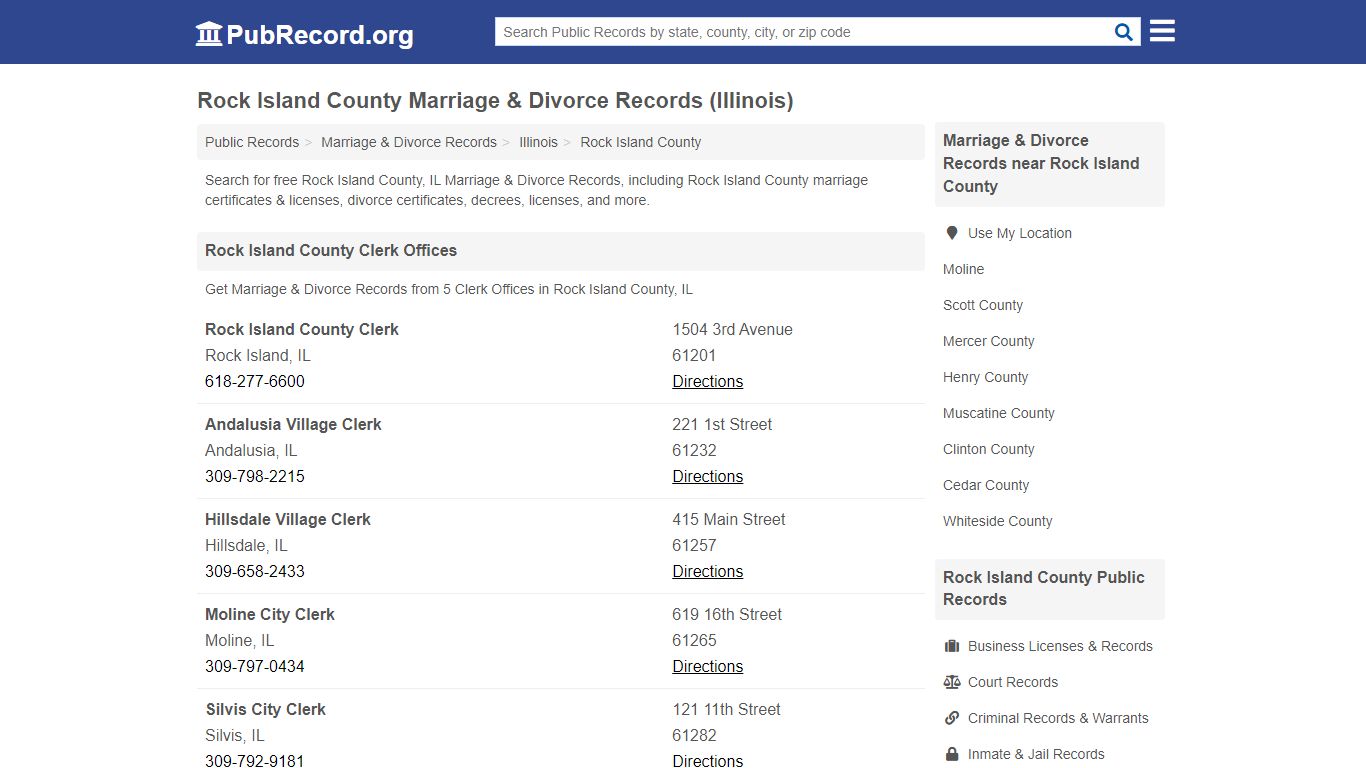
Task: Open Court Records link
Action: pyautogui.click(x=1013, y=682)
